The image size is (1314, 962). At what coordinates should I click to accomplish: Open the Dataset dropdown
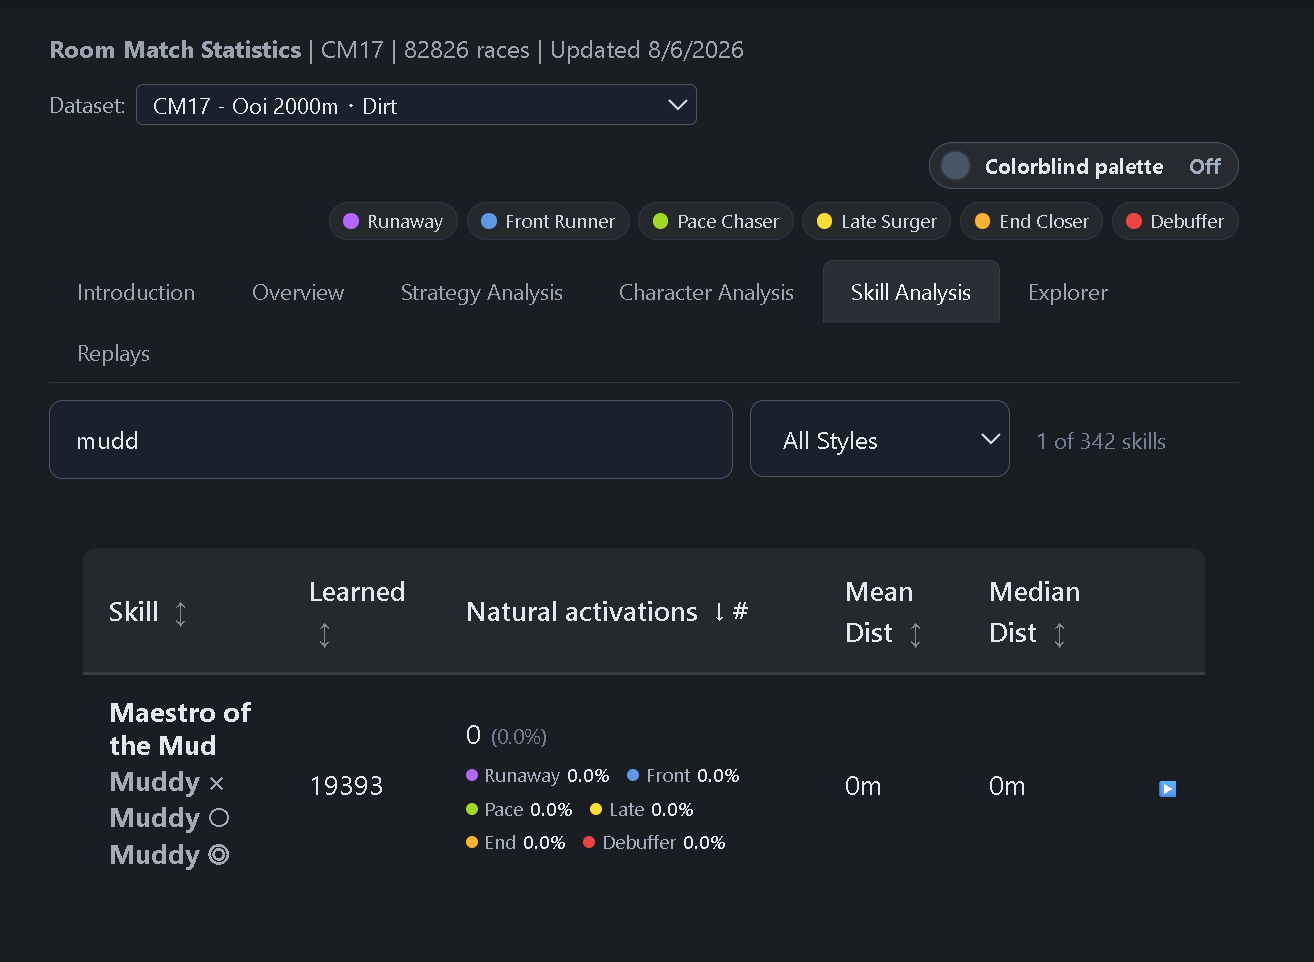[416, 105]
